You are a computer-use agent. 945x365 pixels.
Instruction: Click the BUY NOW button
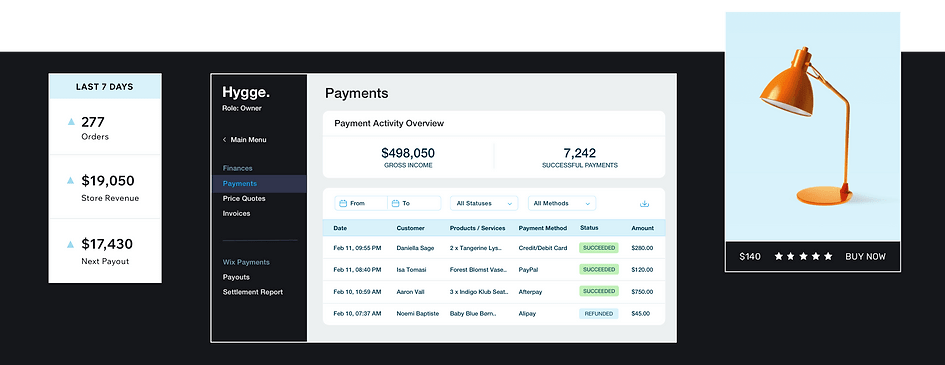865,257
